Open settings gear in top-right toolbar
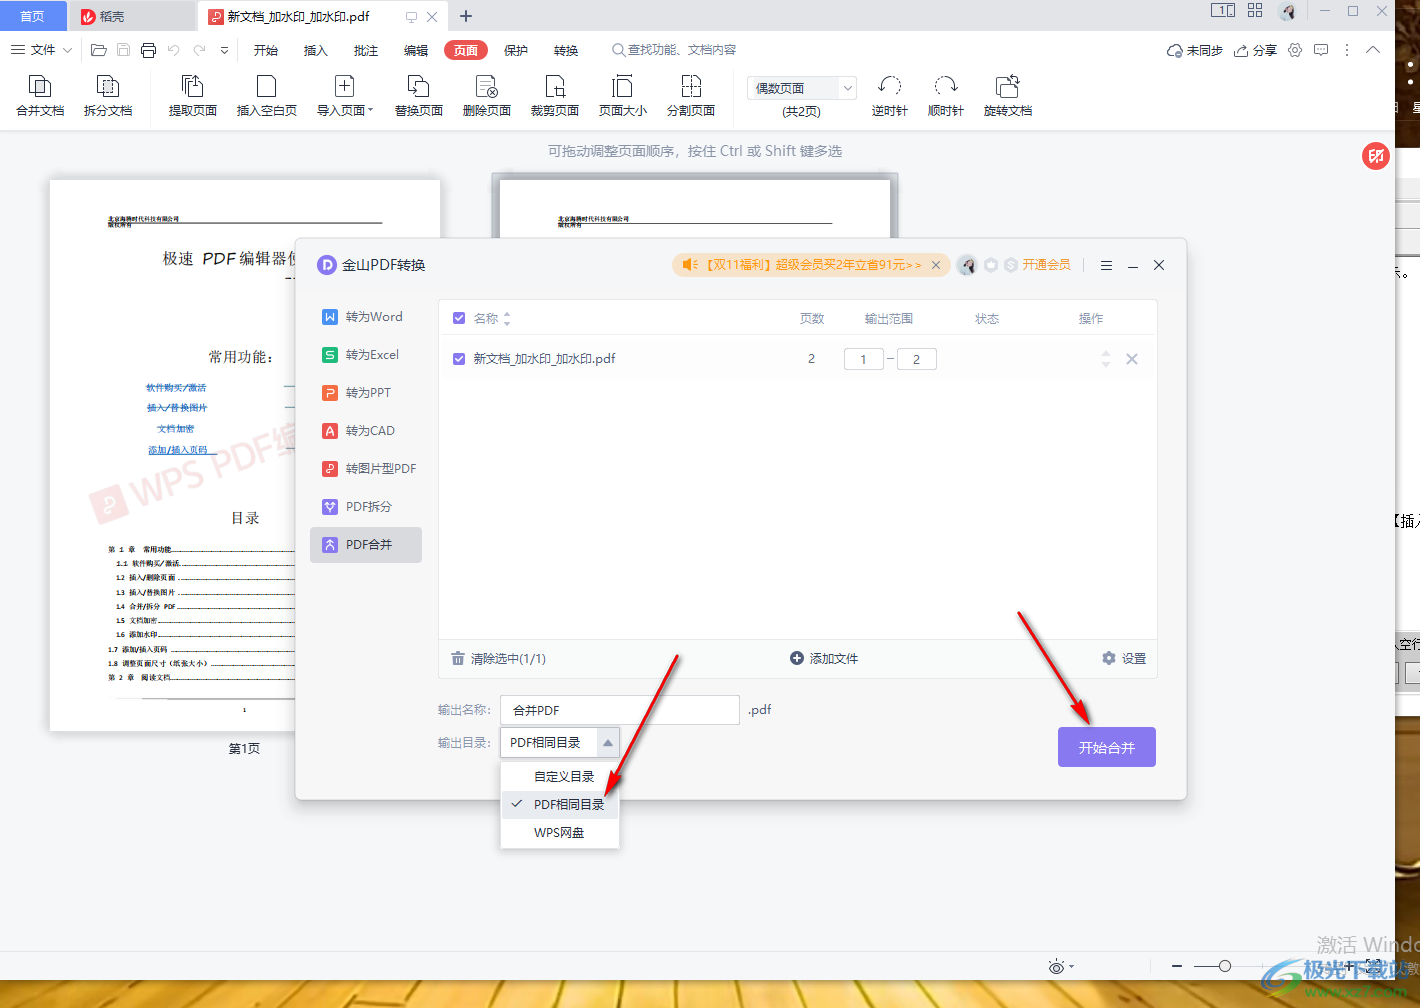 click(x=1295, y=50)
